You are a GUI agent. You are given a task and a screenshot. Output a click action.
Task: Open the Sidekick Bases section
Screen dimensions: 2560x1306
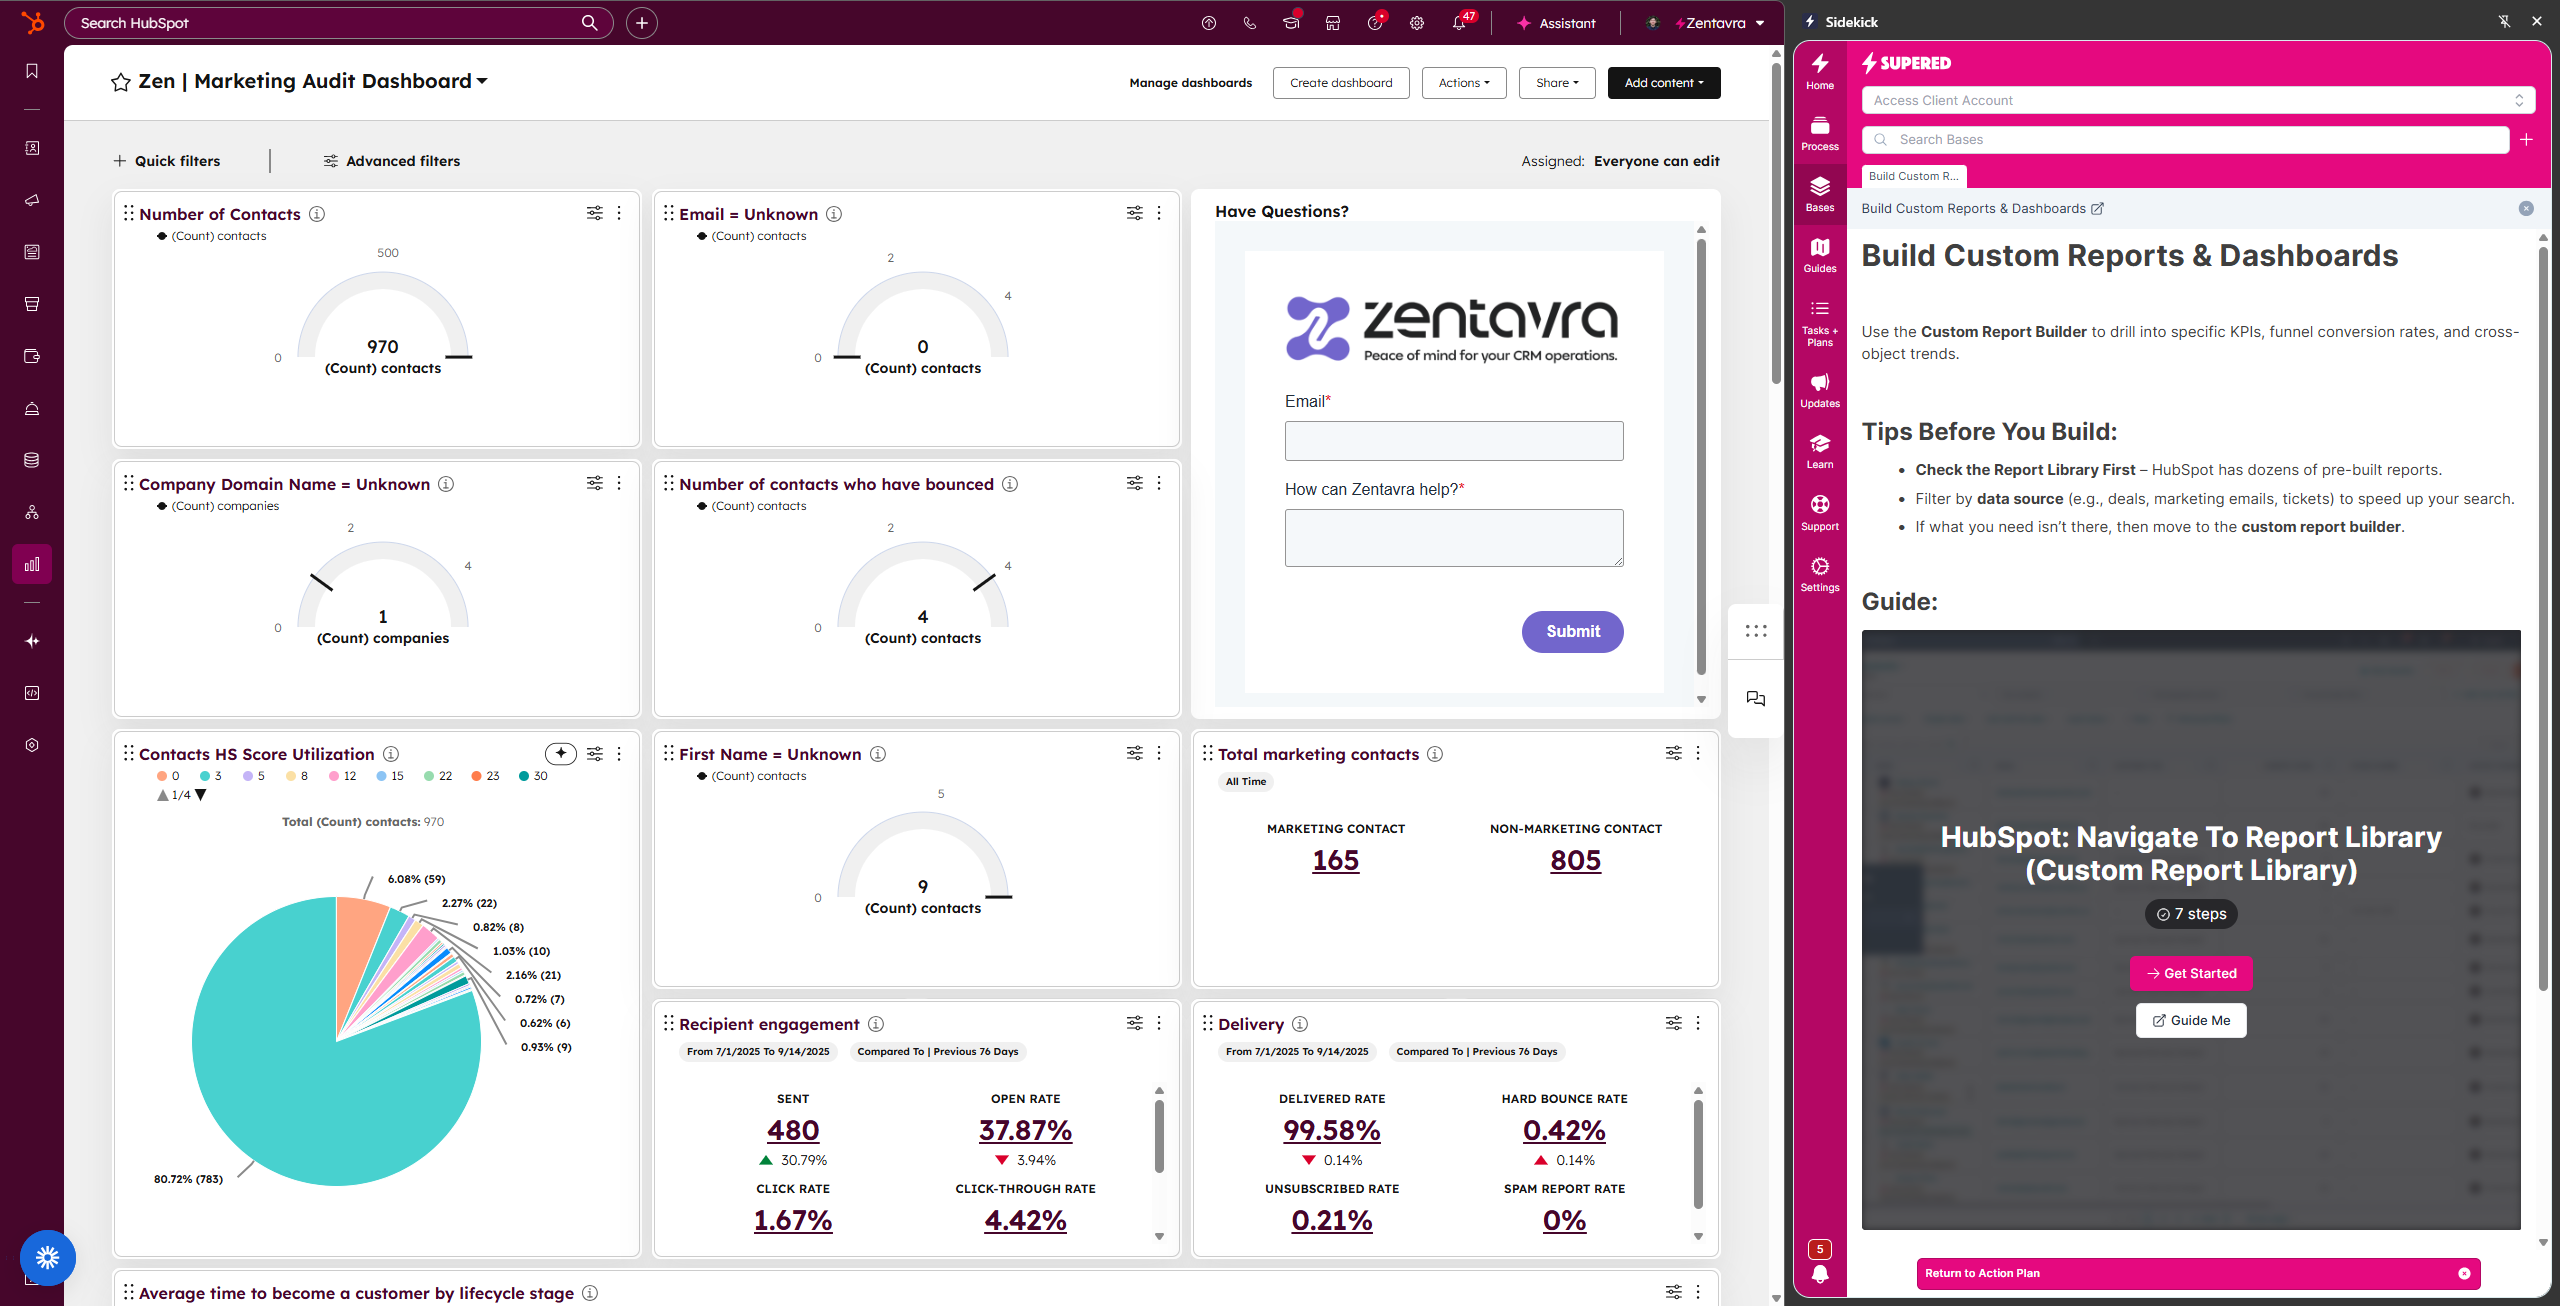point(1819,194)
